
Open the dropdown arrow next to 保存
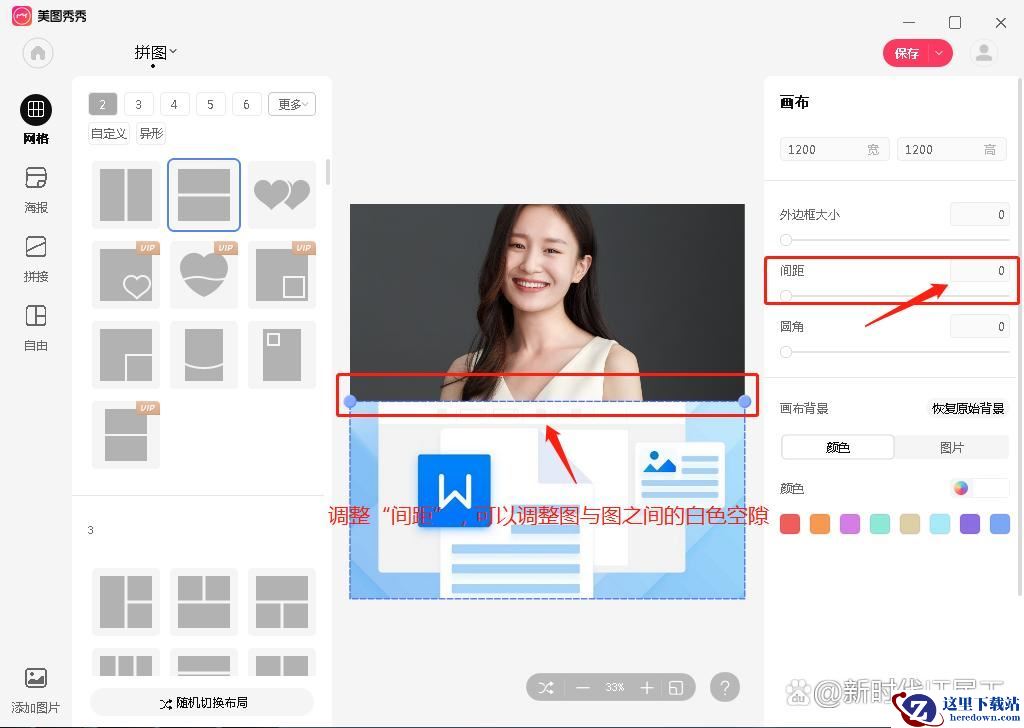coord(939,53)
